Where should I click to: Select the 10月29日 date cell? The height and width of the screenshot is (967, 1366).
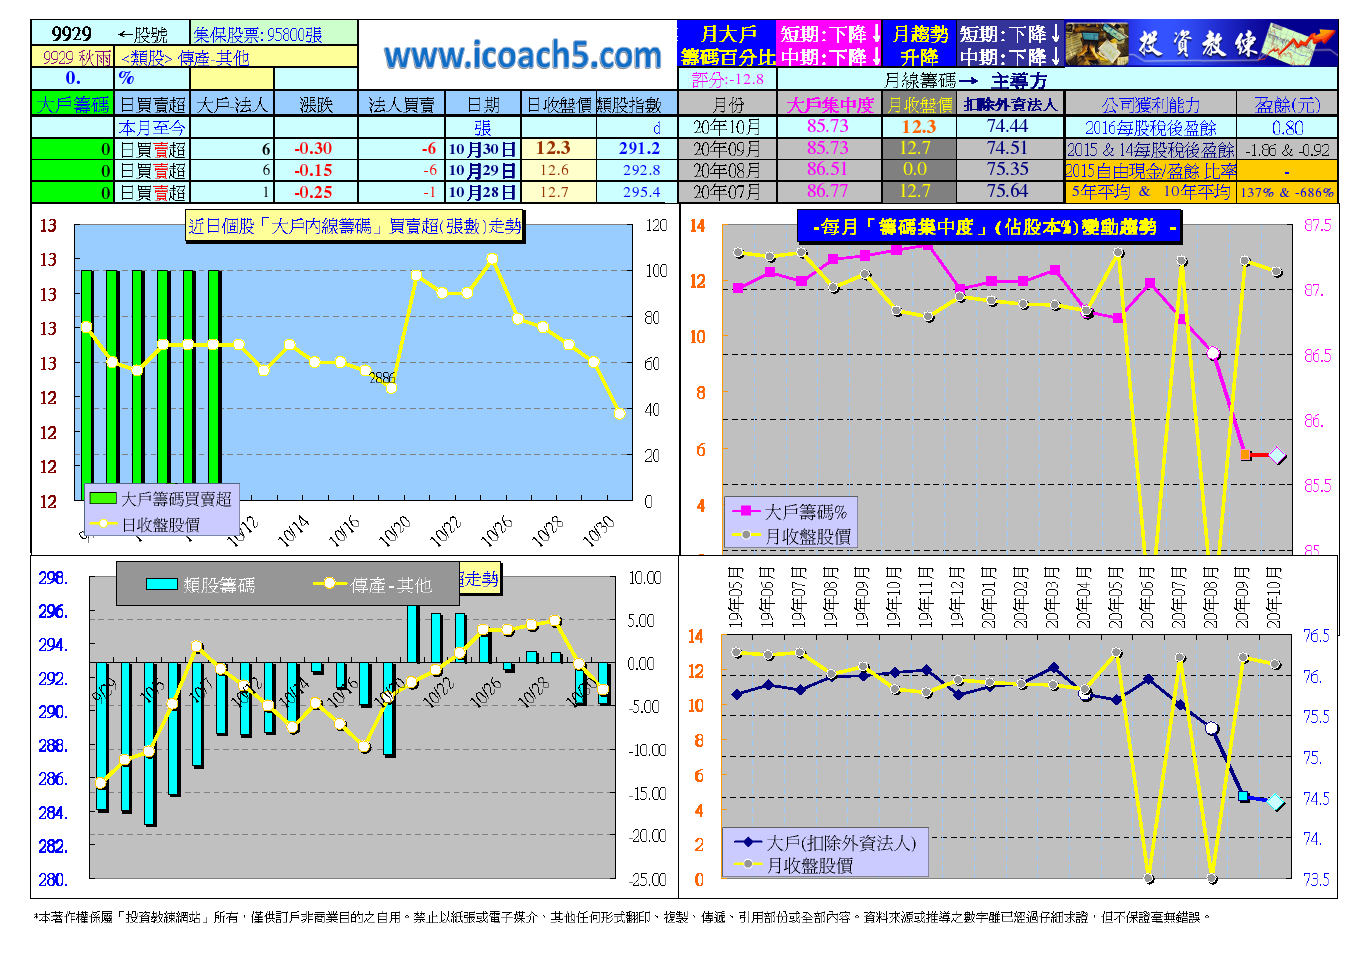(482, 170)
